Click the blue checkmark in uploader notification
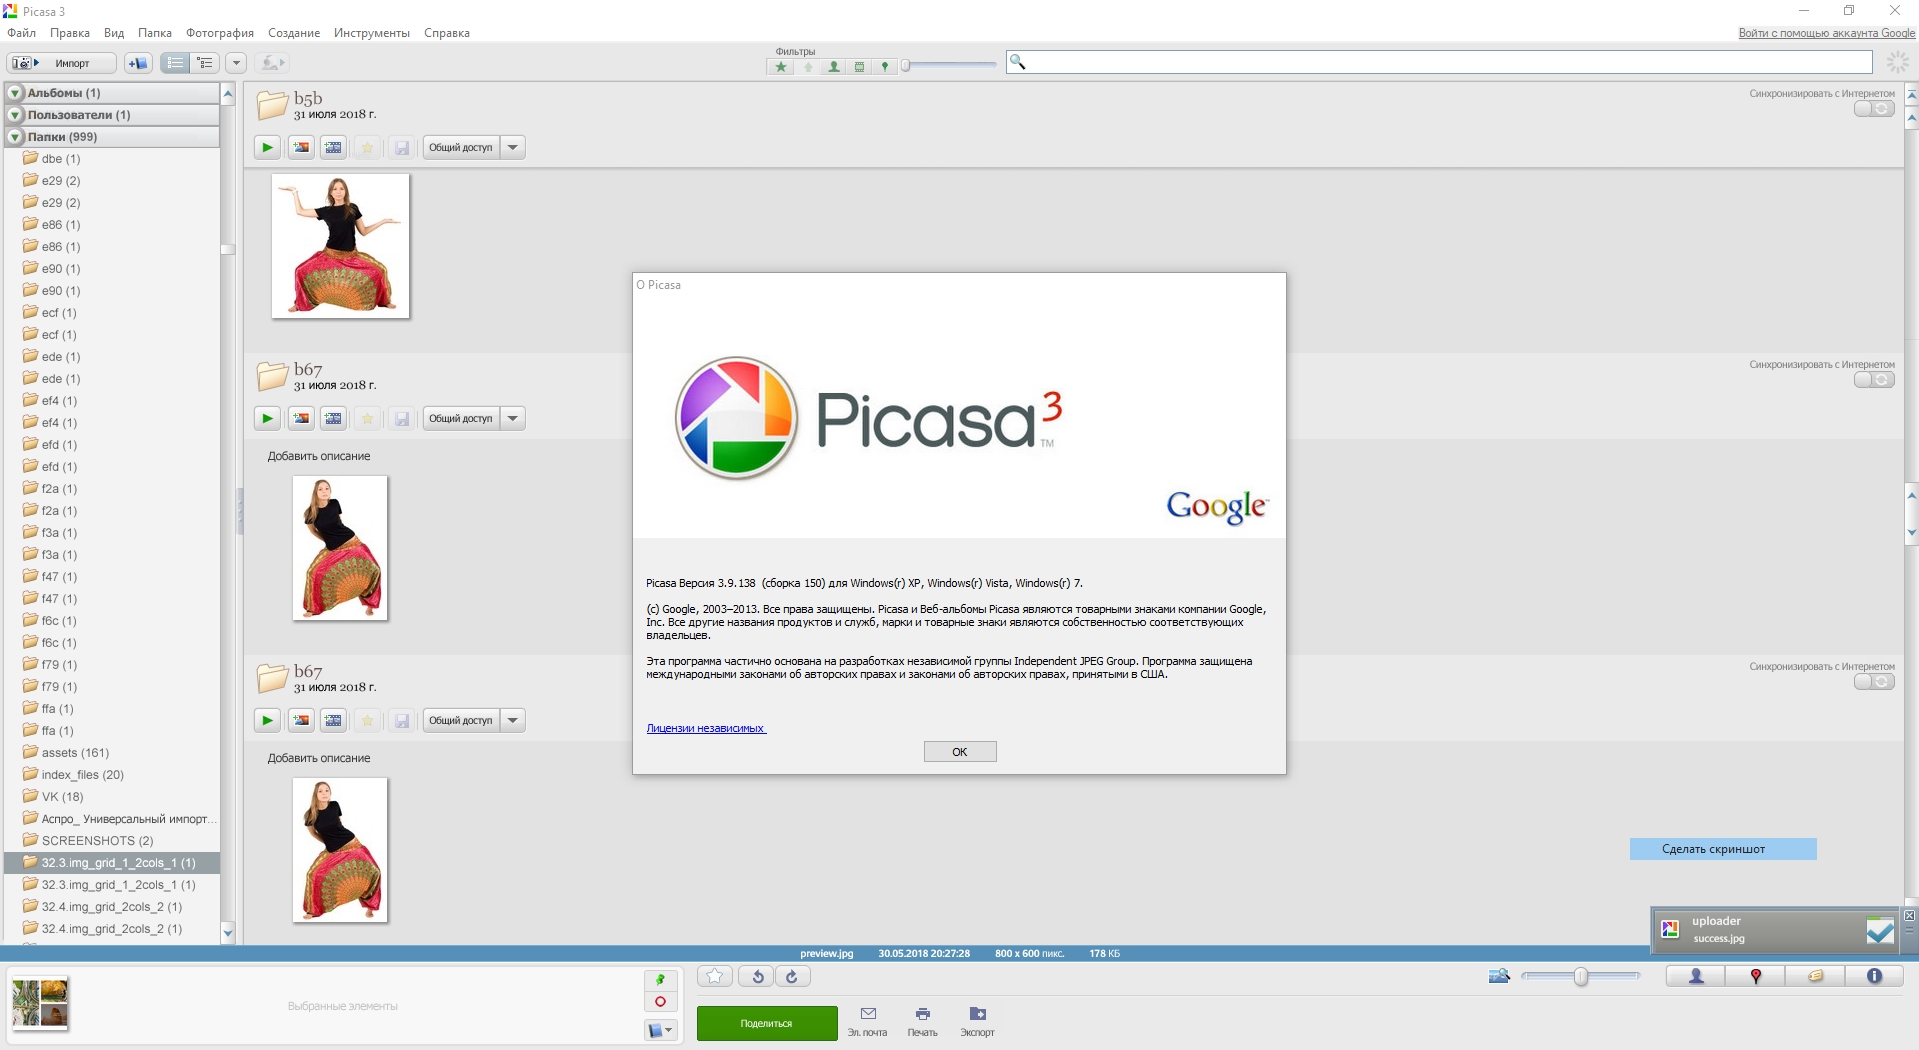 (1880, 931)
